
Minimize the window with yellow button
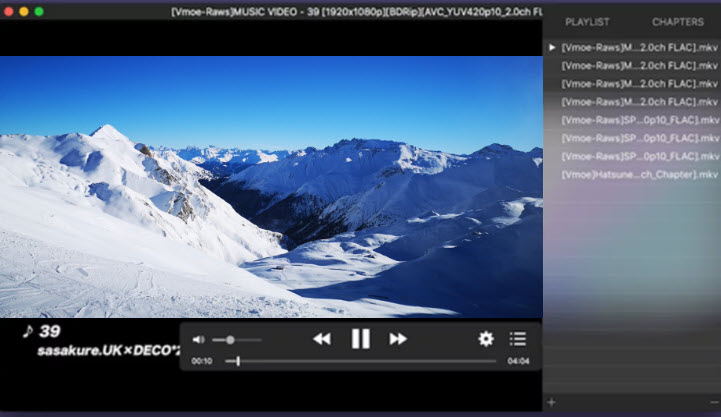coord(24,11)
